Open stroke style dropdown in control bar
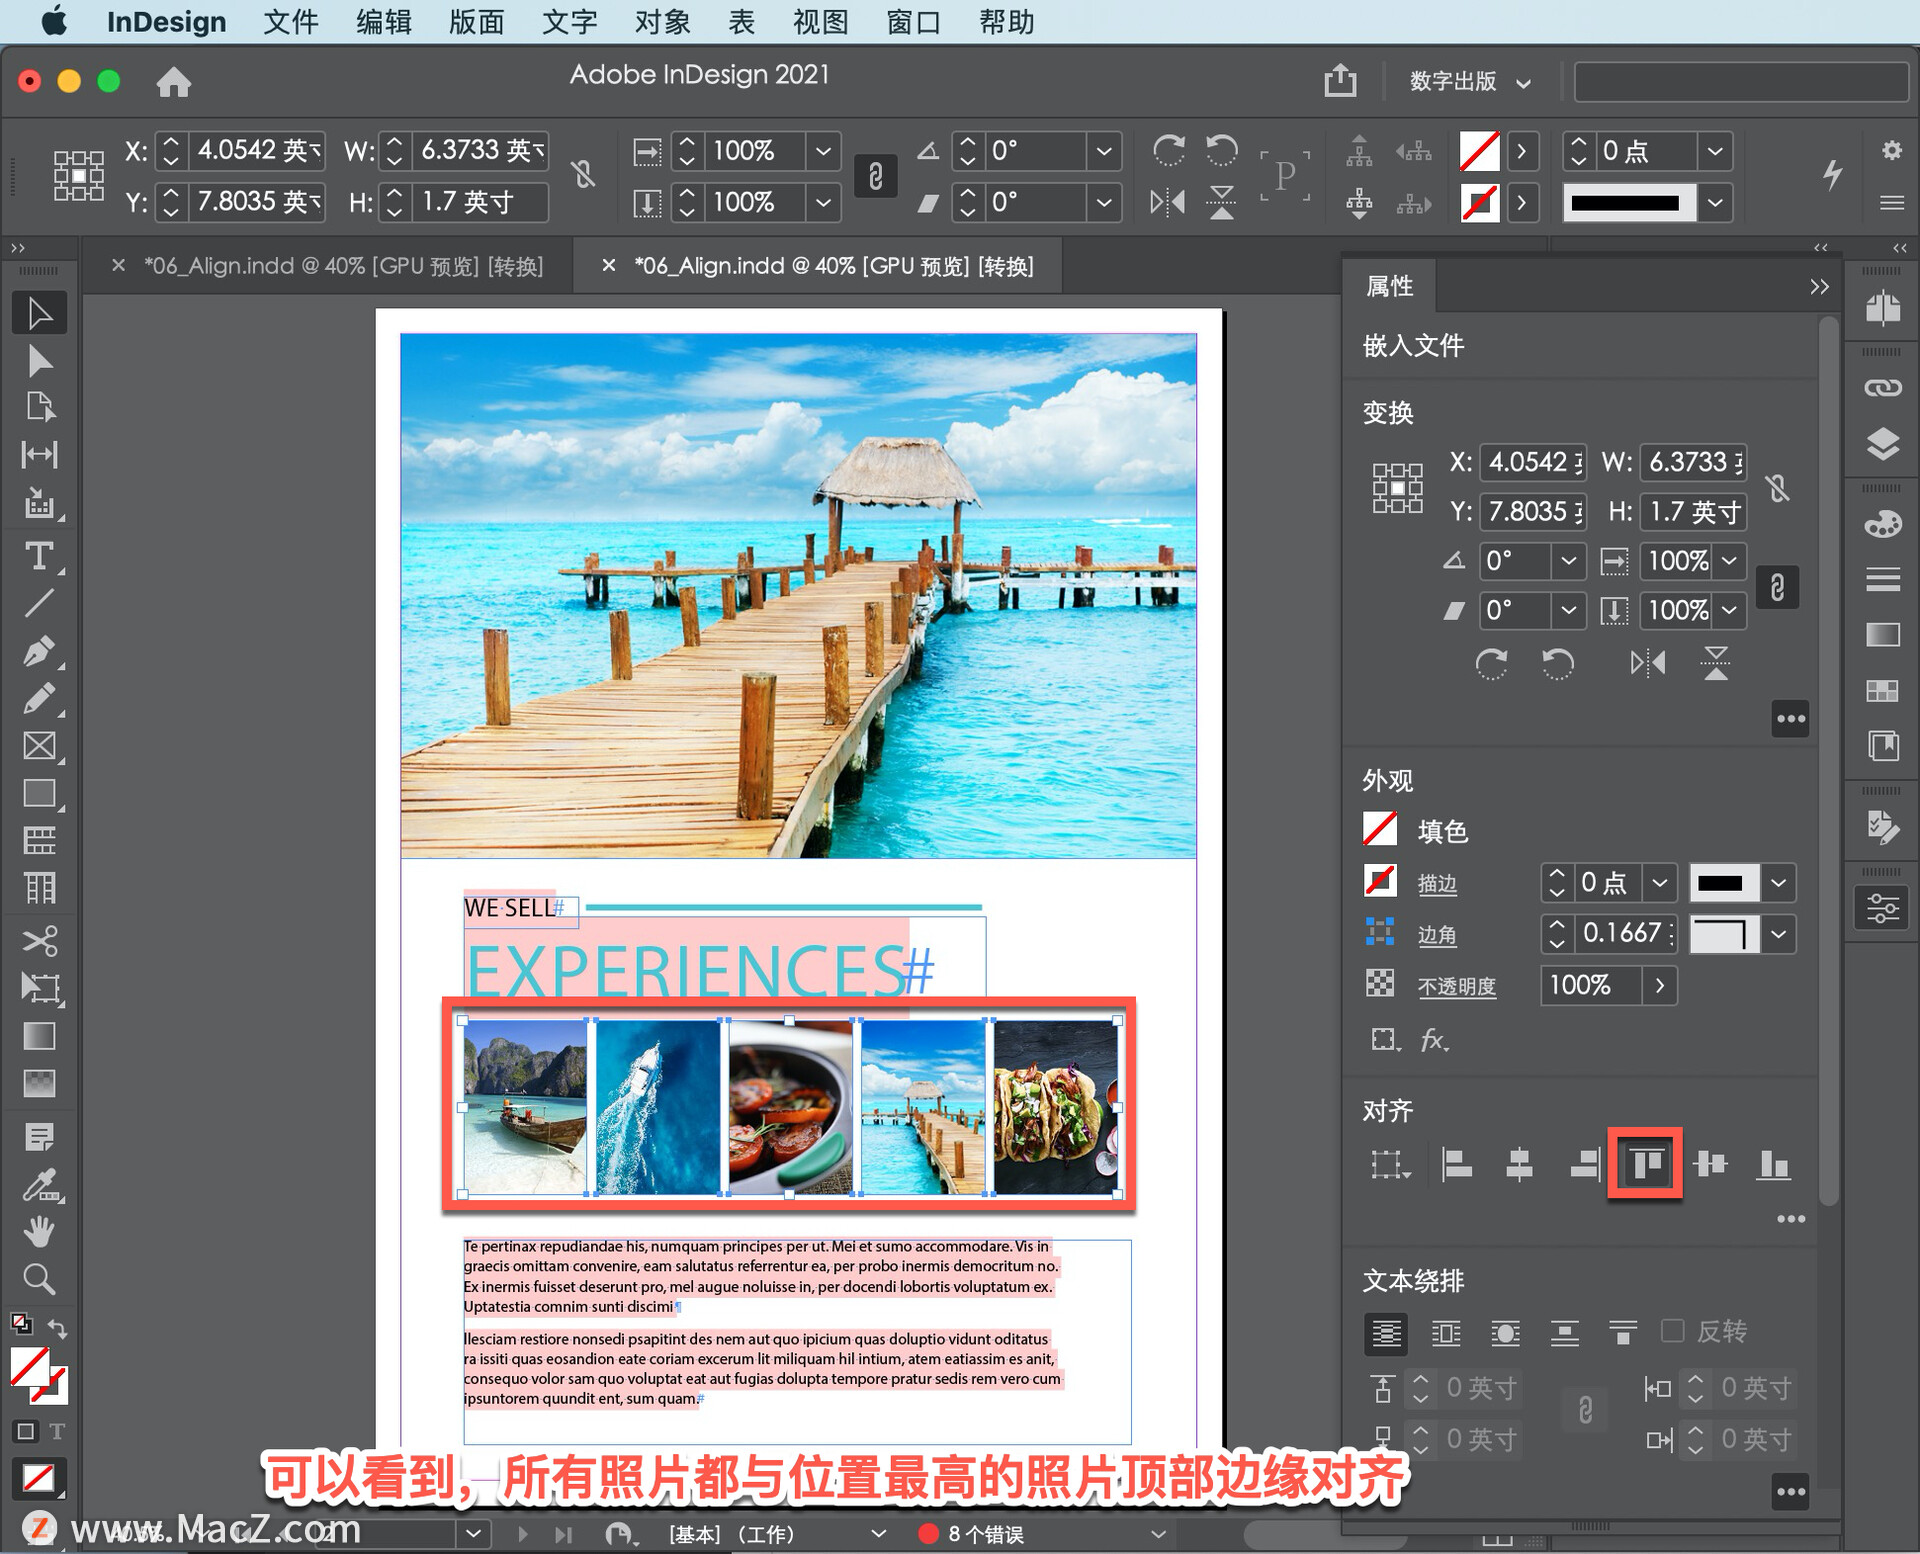Image resolution: width=1920 pixels, height=1554 pixels. pos(1715,202)
